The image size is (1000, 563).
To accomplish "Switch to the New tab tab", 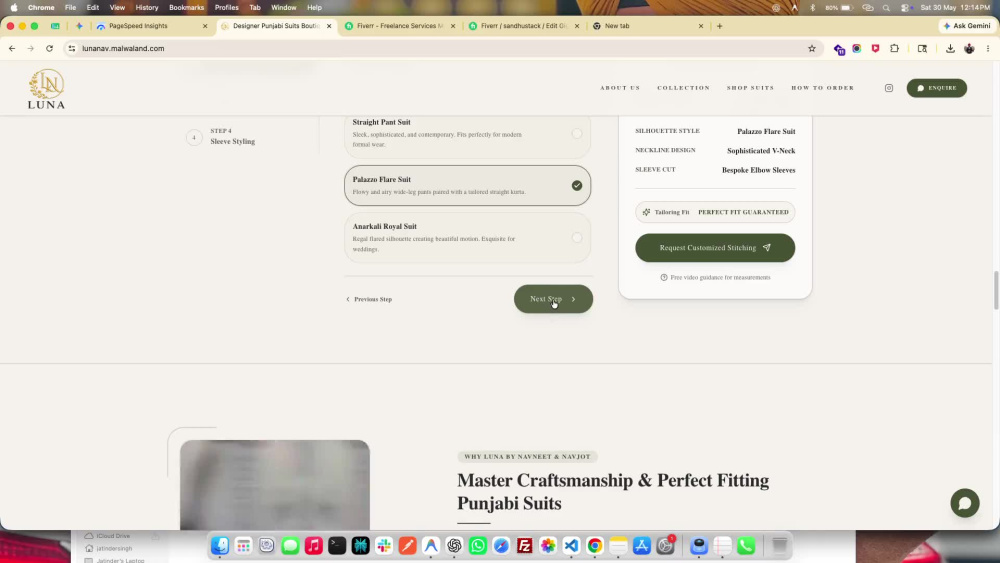I will 647,26.
